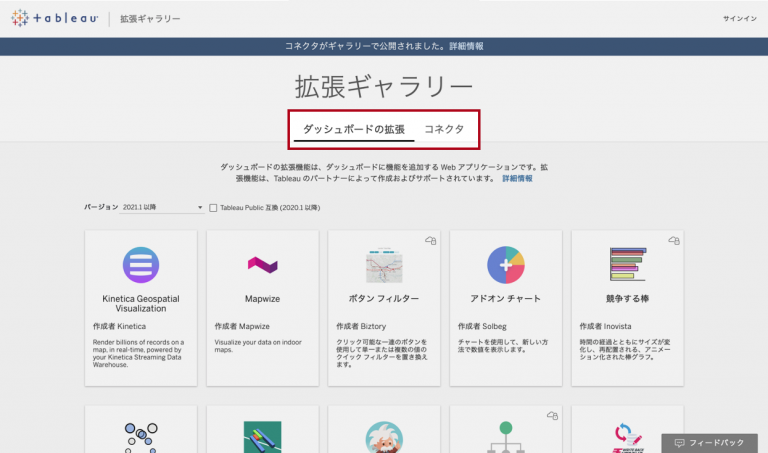Click 作成者 Kinetica text

[x=120, y=326]
